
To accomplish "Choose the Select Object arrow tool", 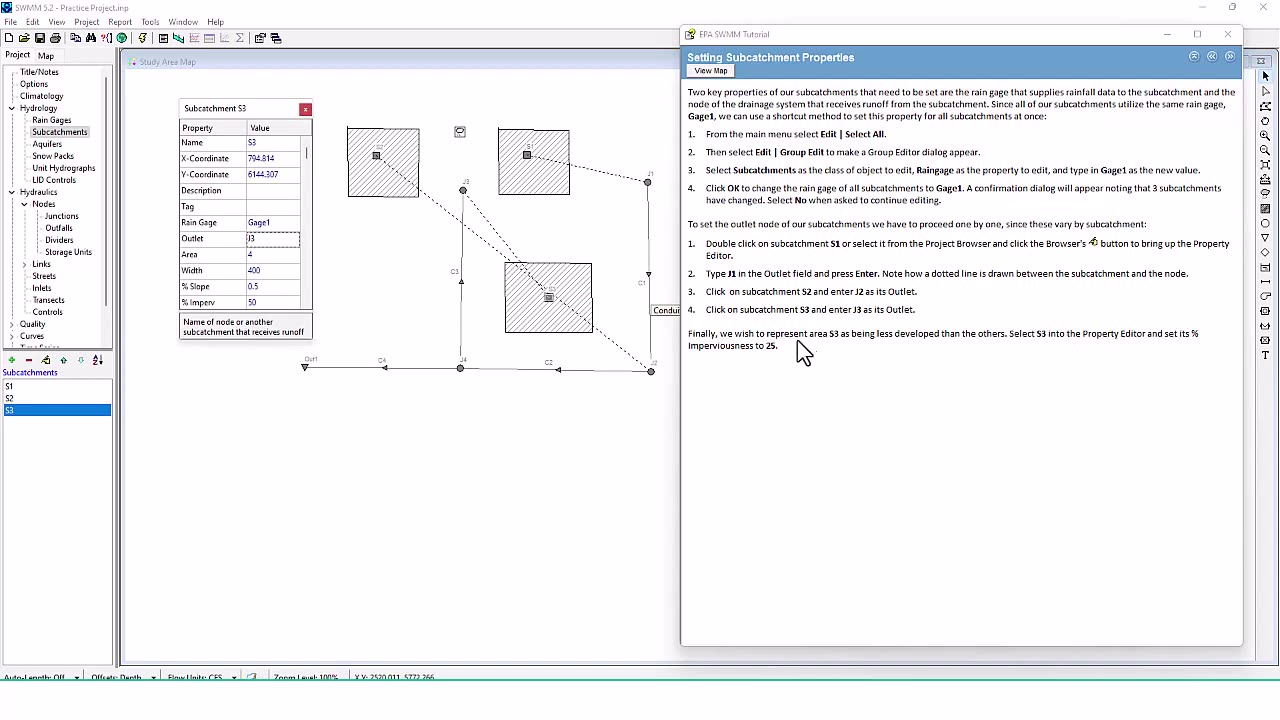I will 1265,76.
